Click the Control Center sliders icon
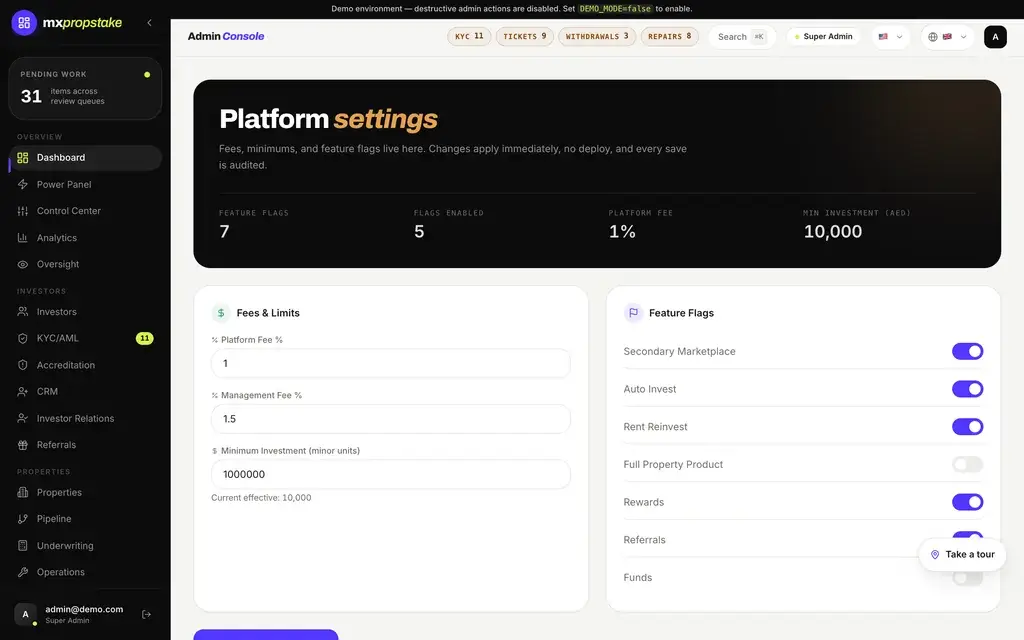 pos(23,211)
